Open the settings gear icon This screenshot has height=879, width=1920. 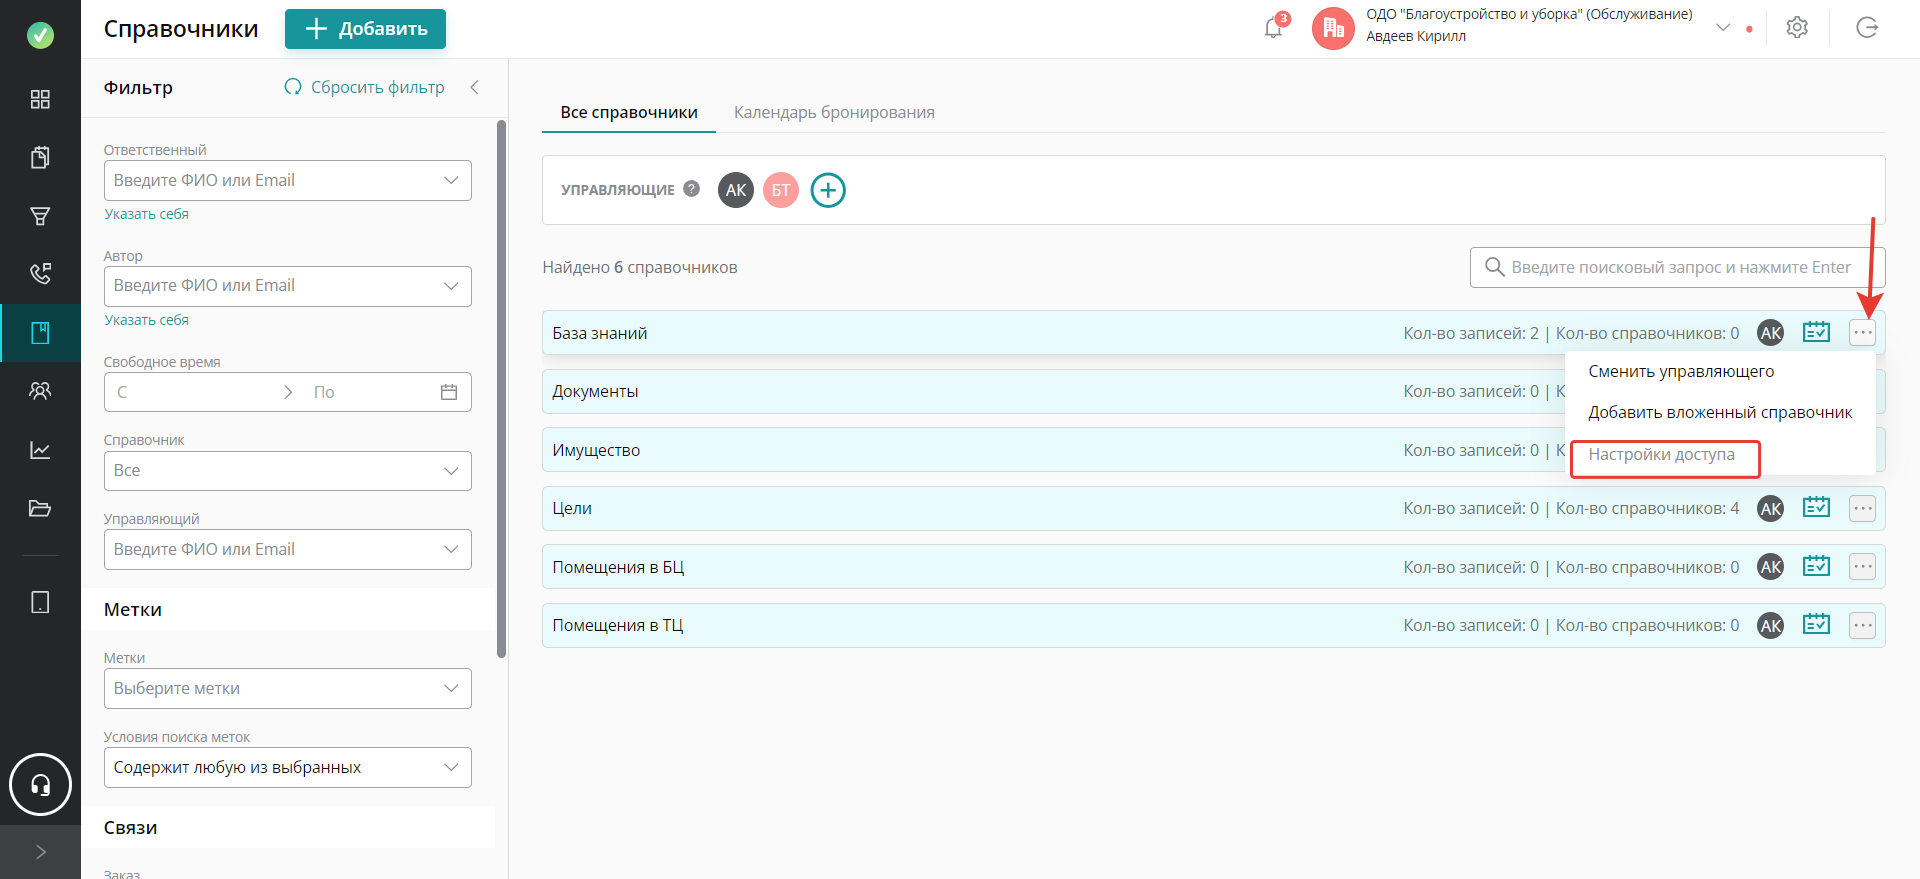coord(1797,28)
